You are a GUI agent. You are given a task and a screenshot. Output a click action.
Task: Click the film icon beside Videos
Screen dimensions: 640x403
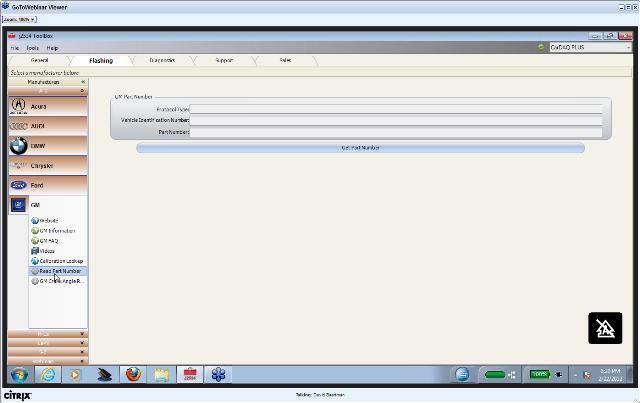point(35,251)
